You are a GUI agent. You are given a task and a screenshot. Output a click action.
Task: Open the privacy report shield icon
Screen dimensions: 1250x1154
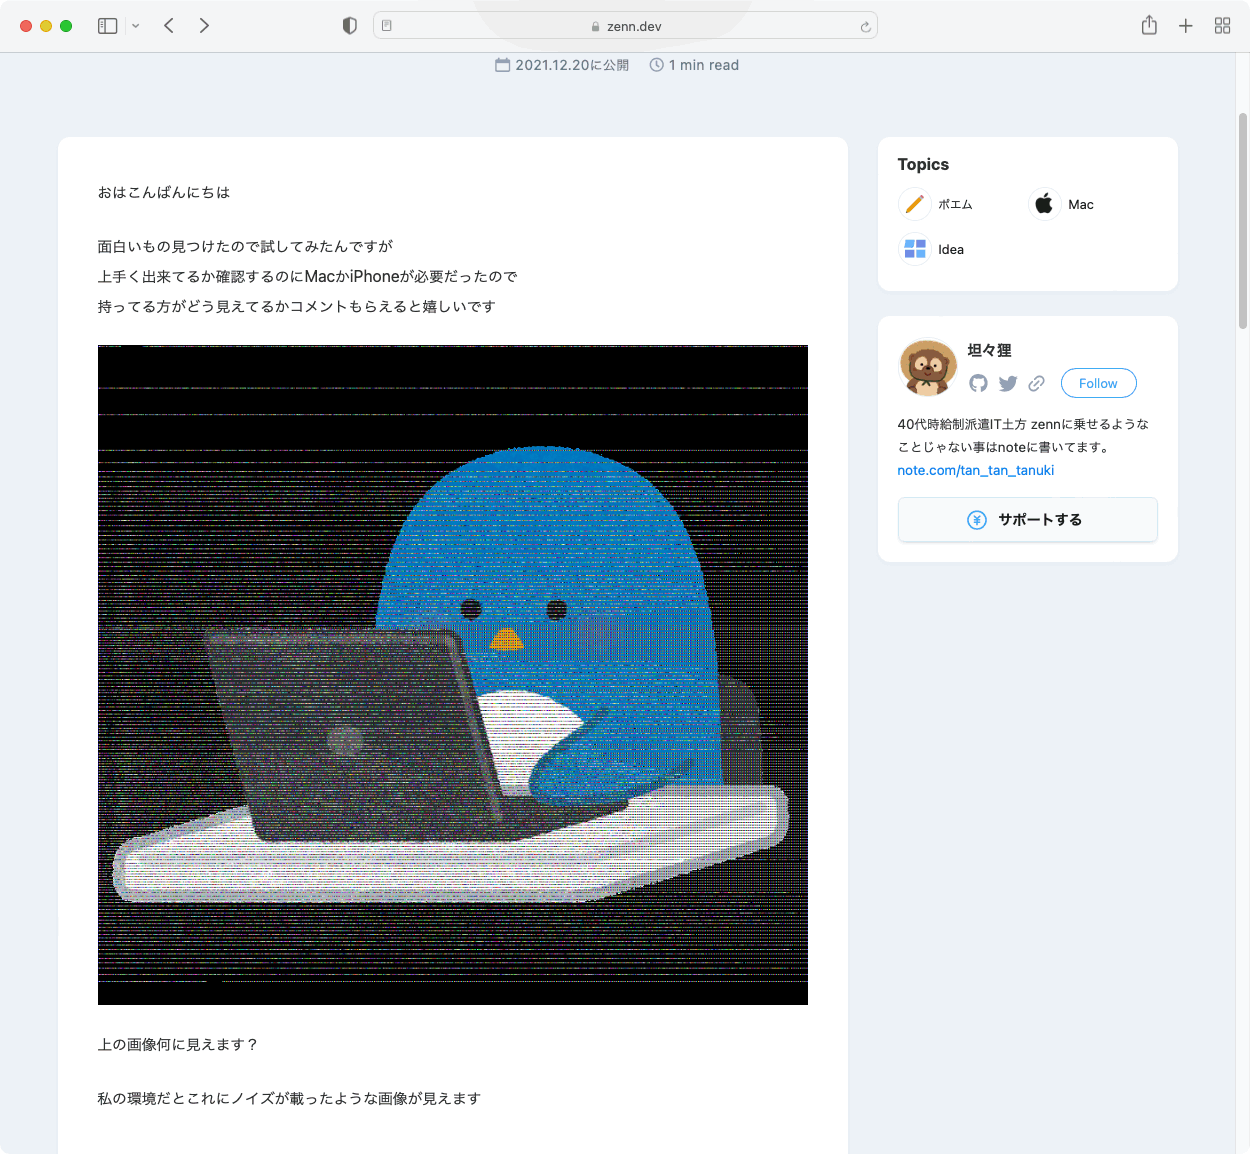coord(349,26)
